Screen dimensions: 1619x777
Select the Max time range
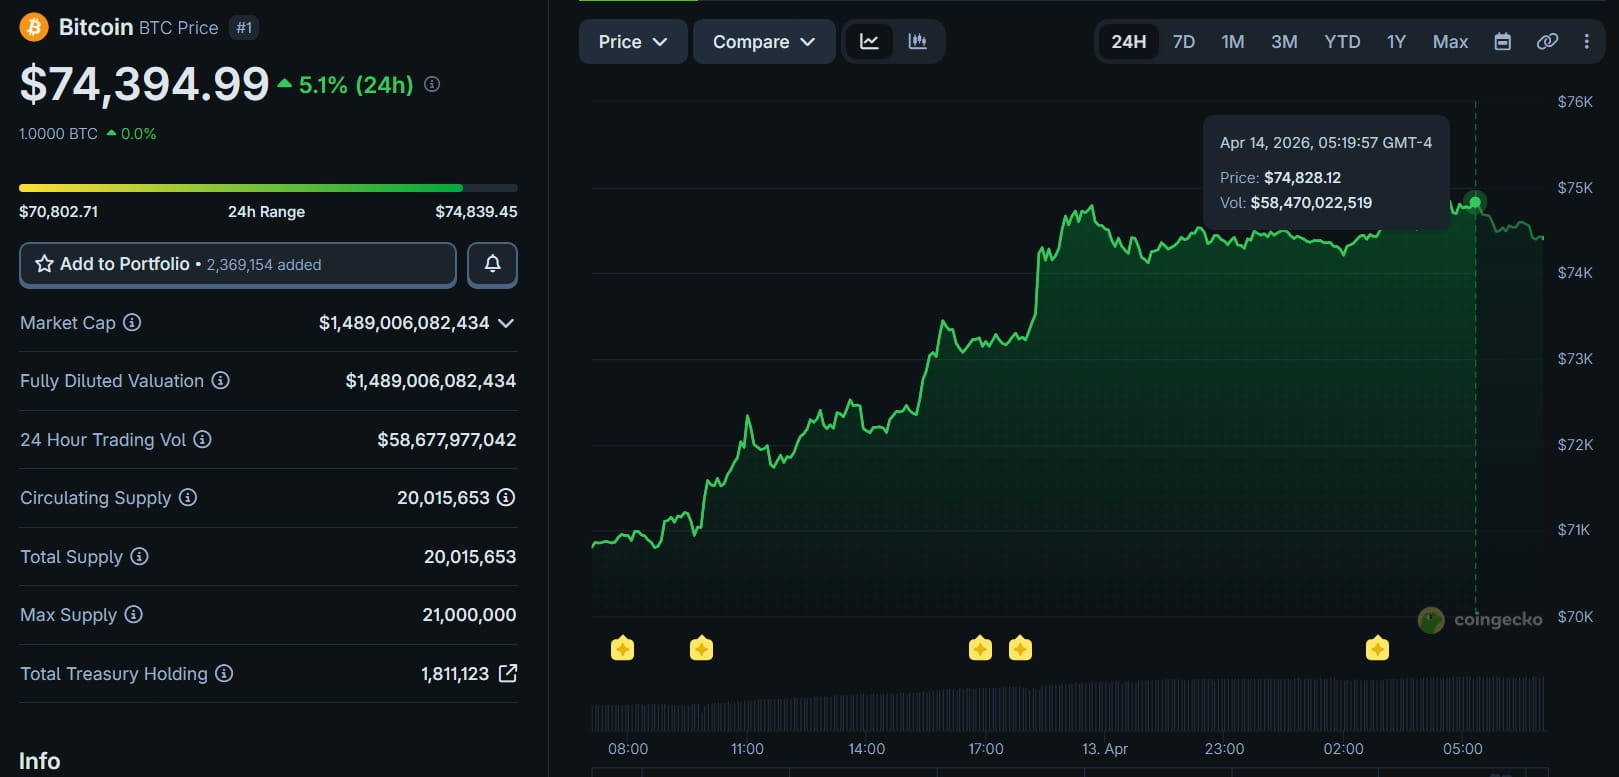coord(1449,42)
